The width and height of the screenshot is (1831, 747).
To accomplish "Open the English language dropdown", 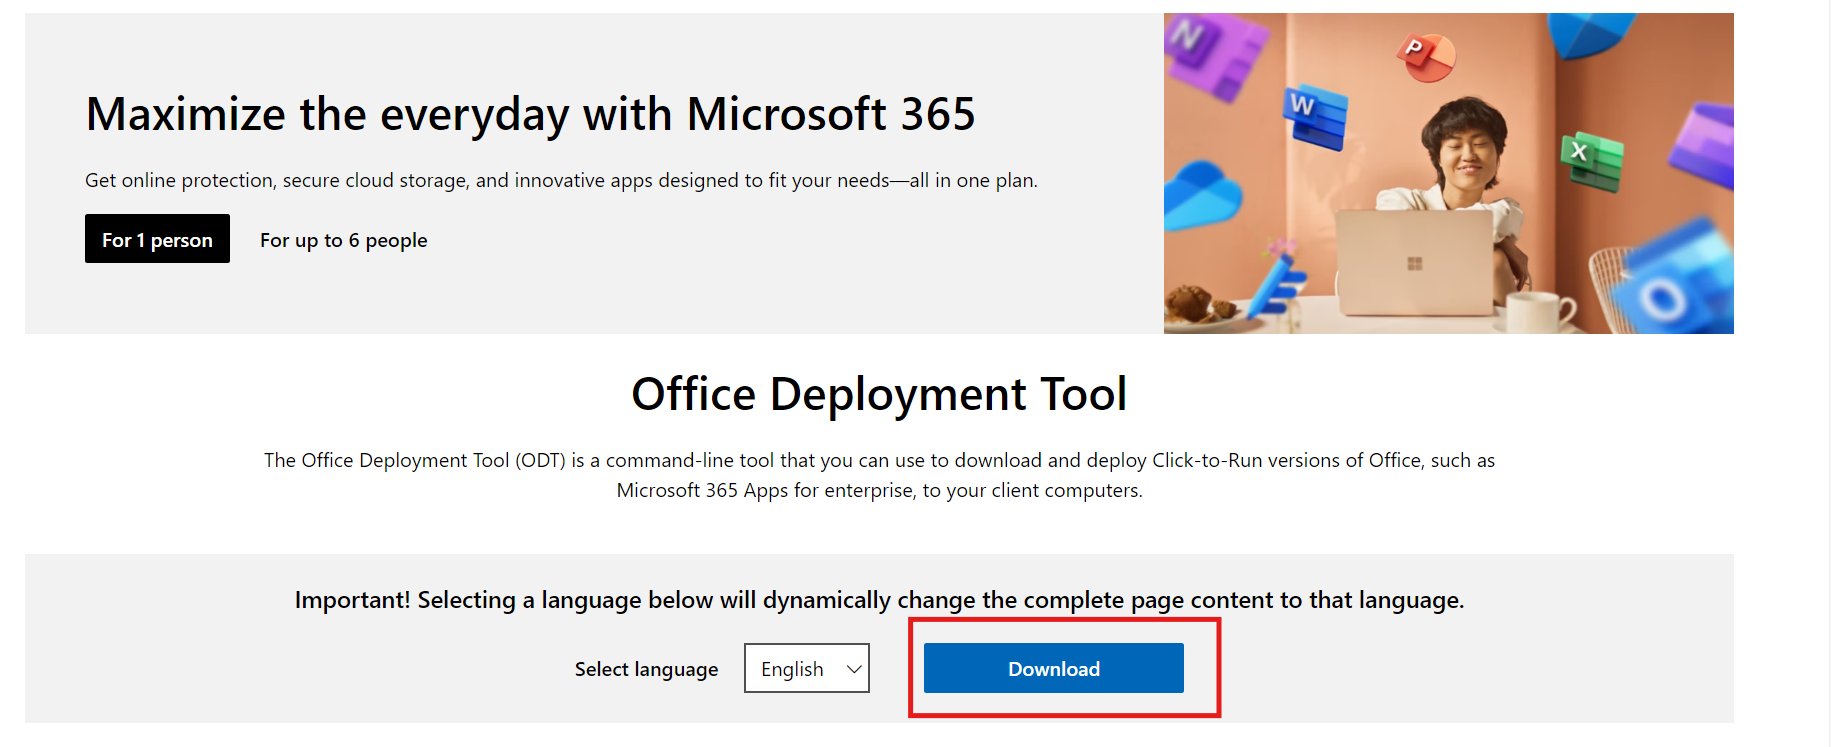I will coord(807,668).
